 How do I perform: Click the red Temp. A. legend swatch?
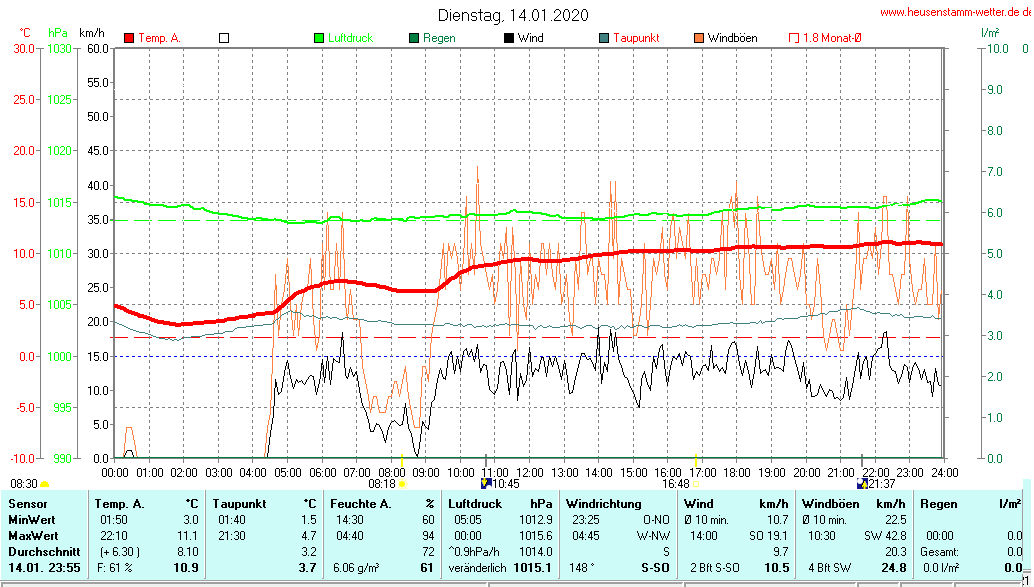coord(129,38)
